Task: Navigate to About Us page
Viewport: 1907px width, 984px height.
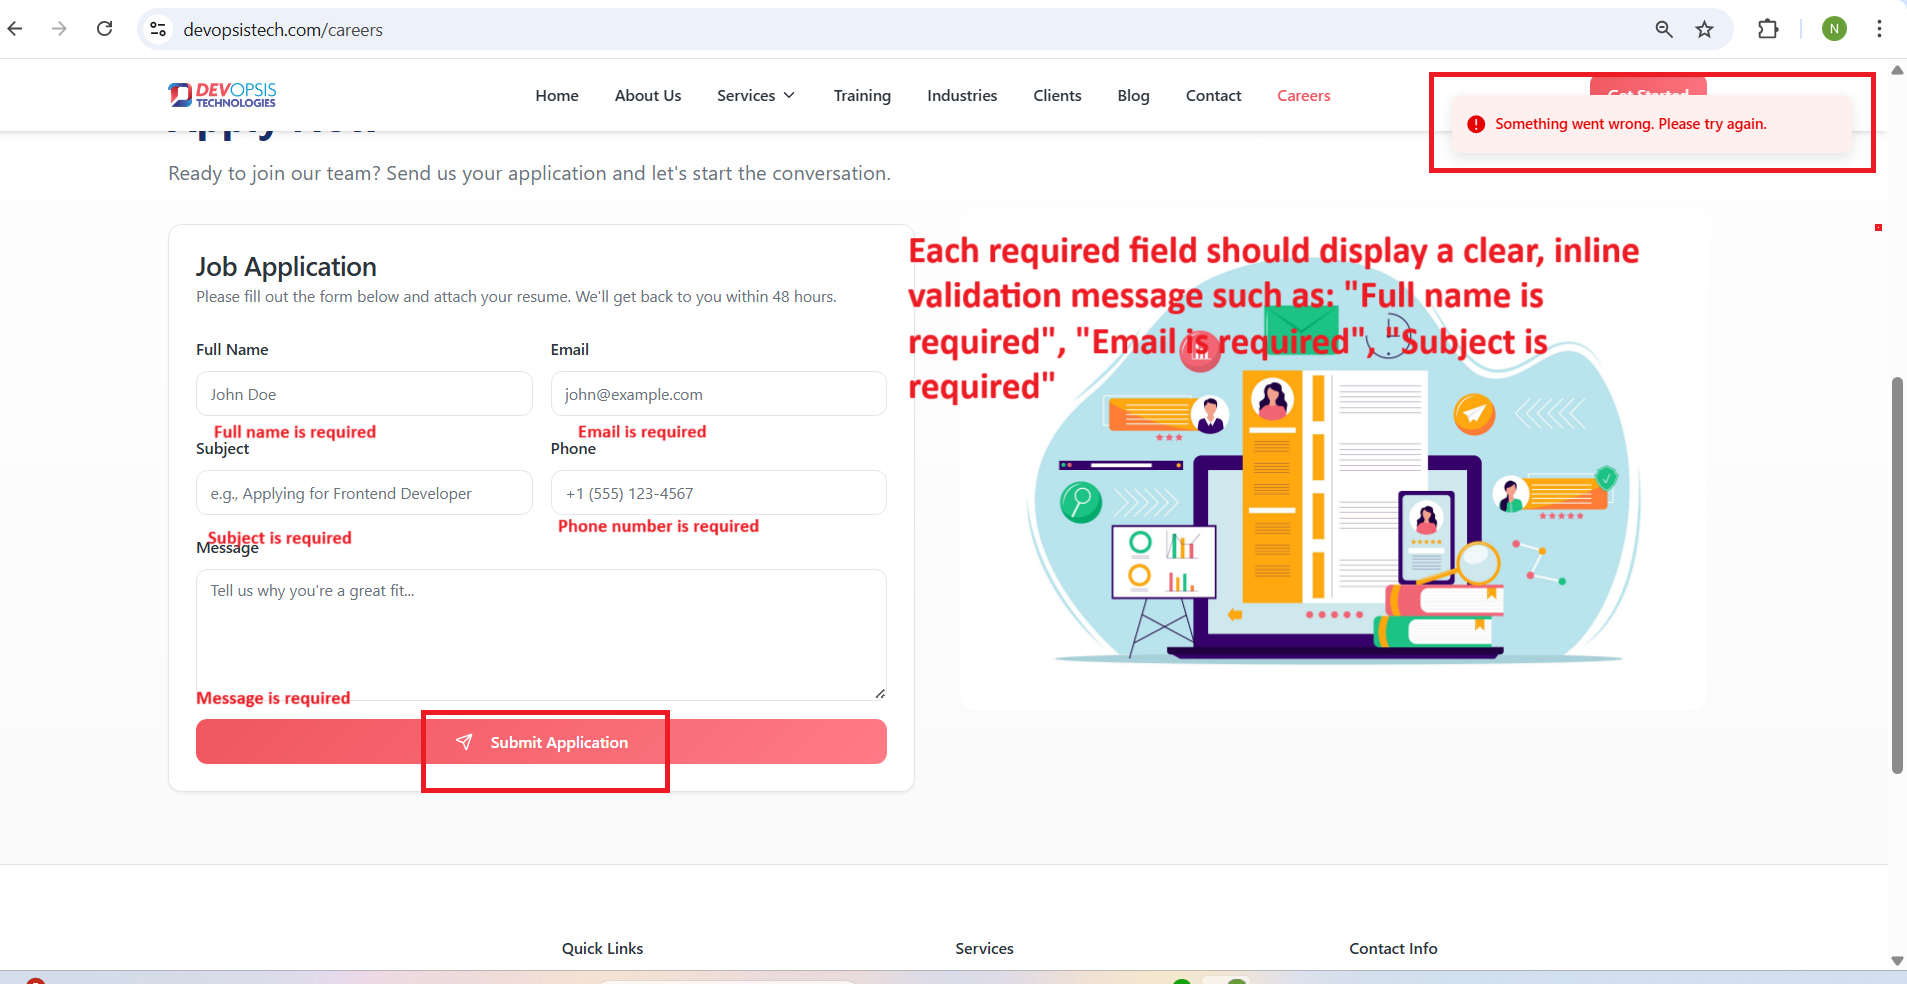Action: [x=647, y=96]
